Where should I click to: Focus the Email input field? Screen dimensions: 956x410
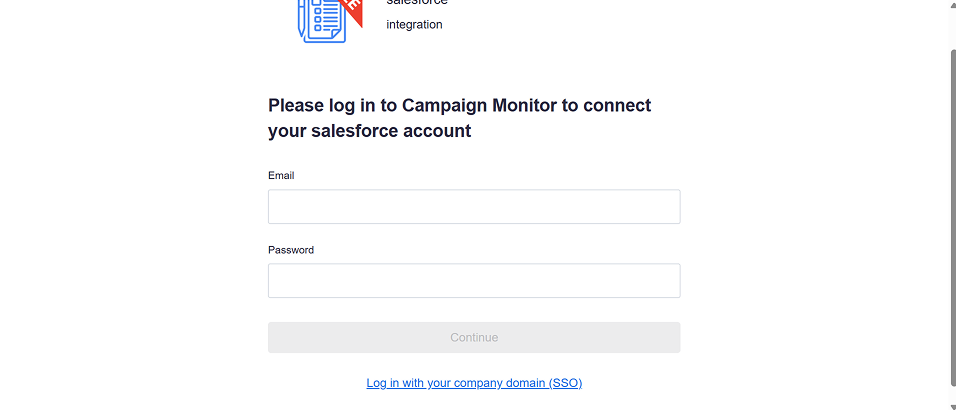tap(474, 206)
